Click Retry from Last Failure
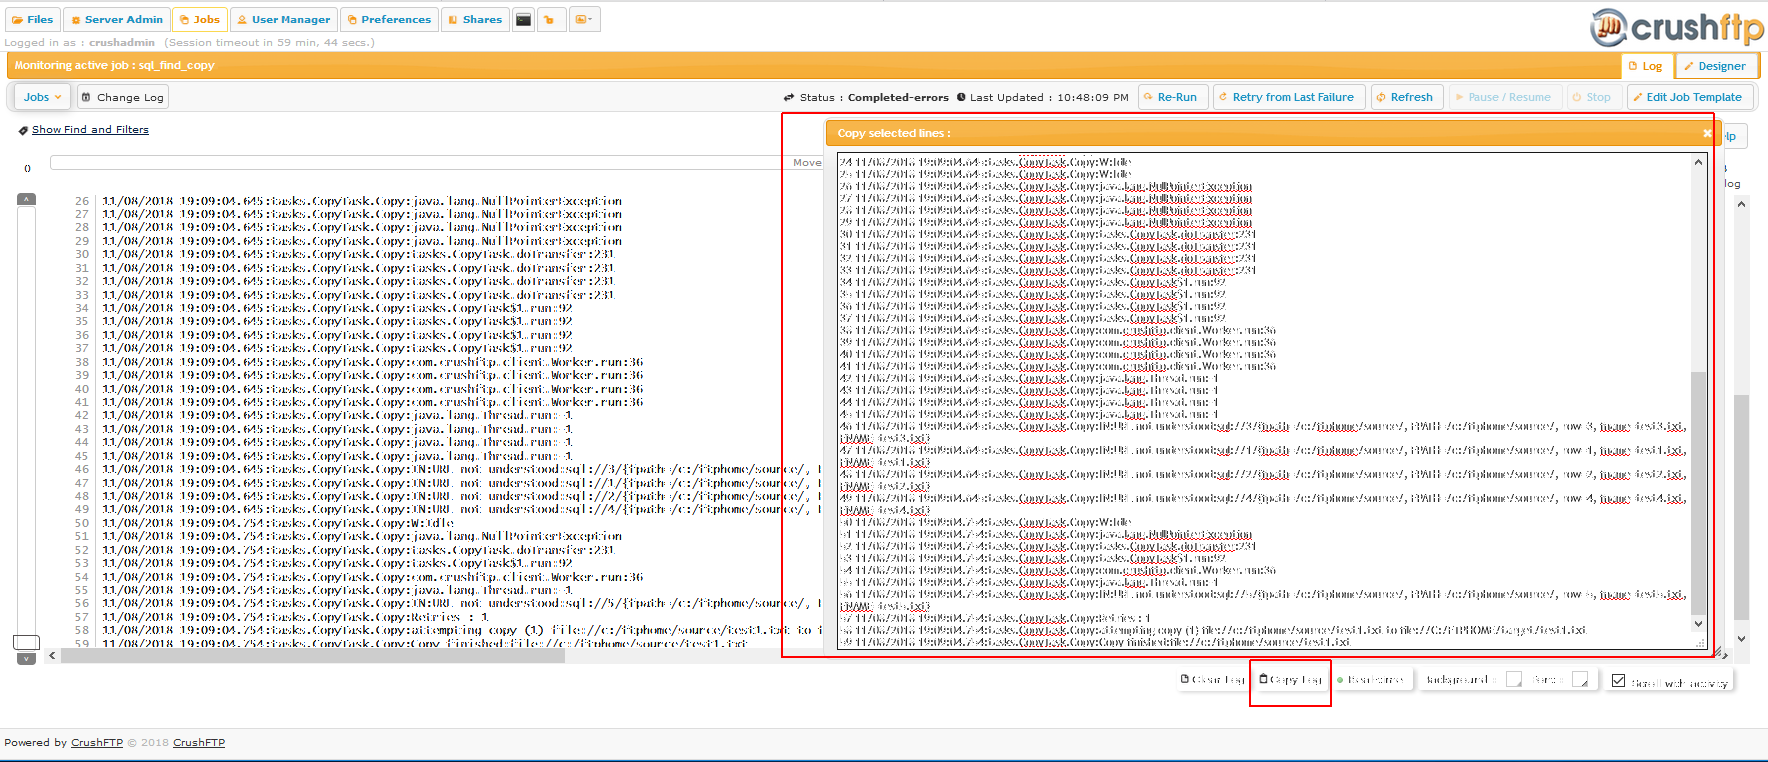1768x762 pixels. [1289, 97]
